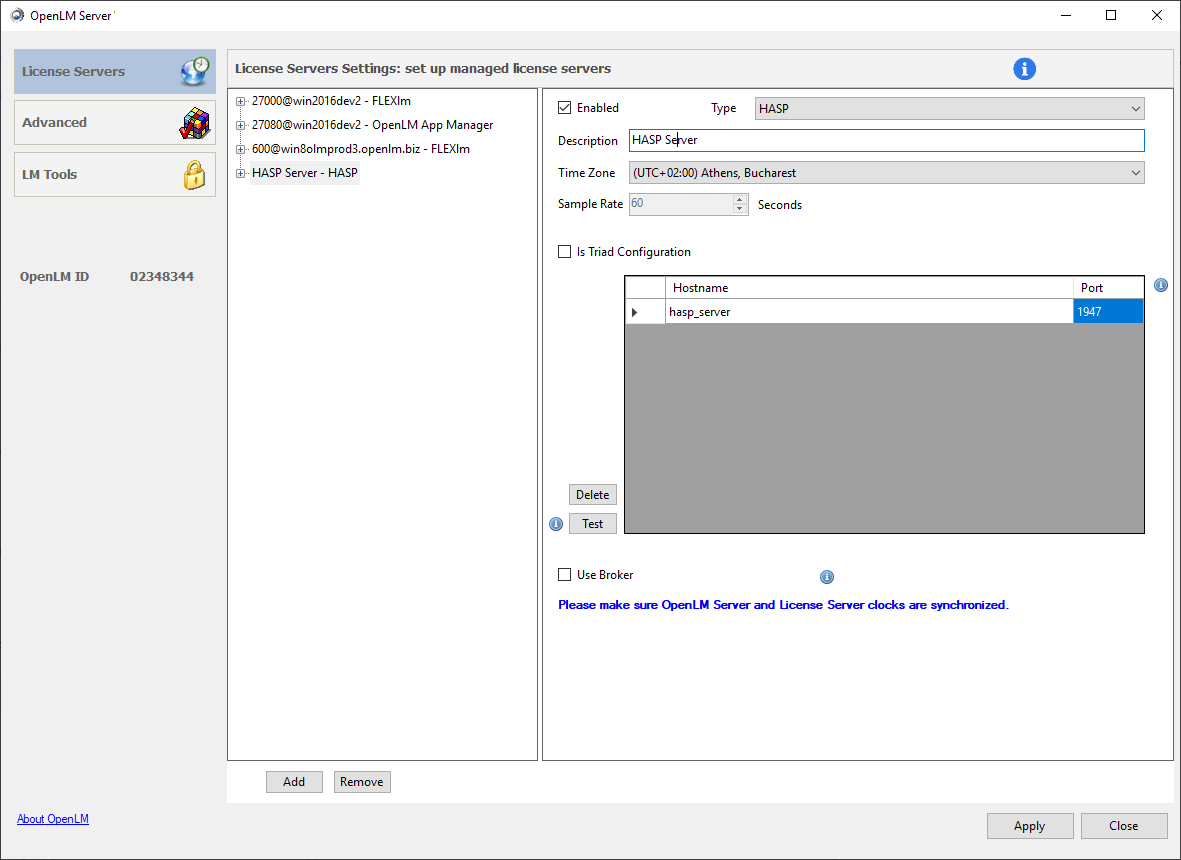Enable the Is Triad Configuration checkbox

coord(565,252)
